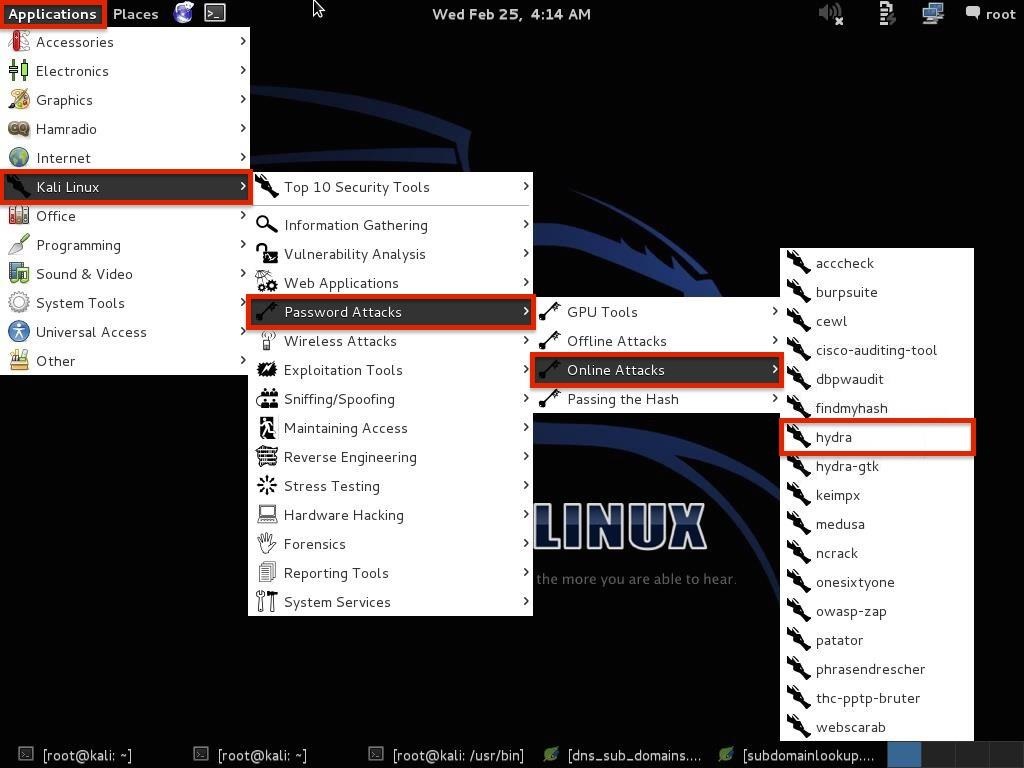
Task: Open the Places menu
Action: 135,14
